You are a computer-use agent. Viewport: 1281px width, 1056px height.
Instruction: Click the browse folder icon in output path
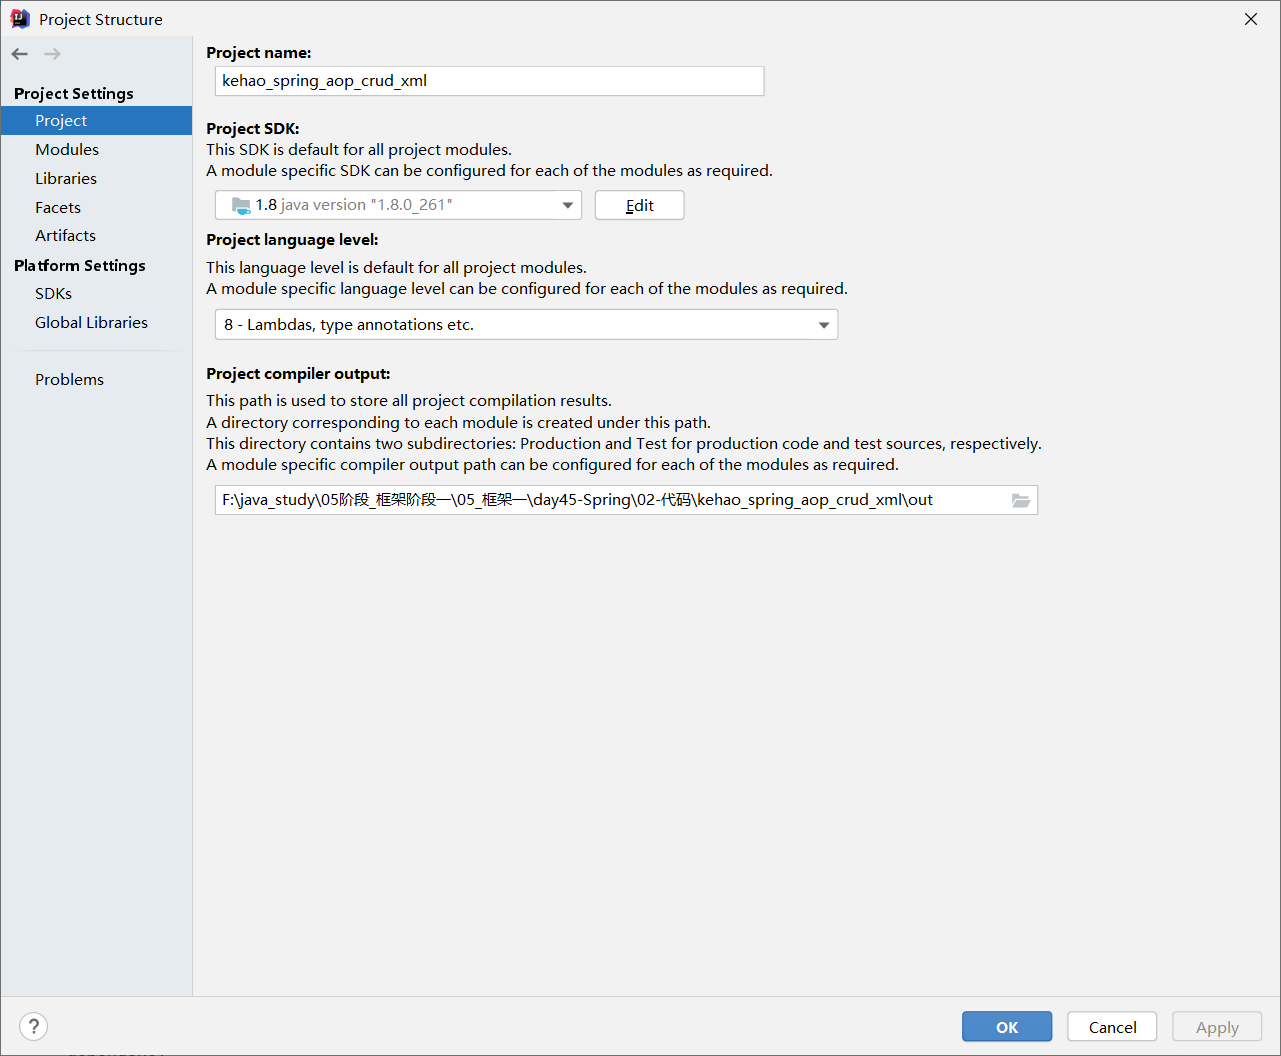(1021, 500)
